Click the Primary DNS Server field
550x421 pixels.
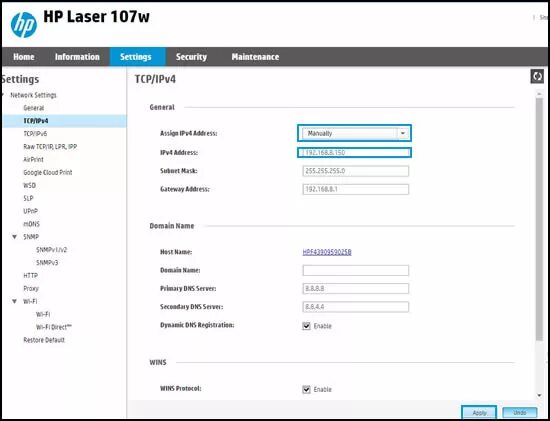356,289
